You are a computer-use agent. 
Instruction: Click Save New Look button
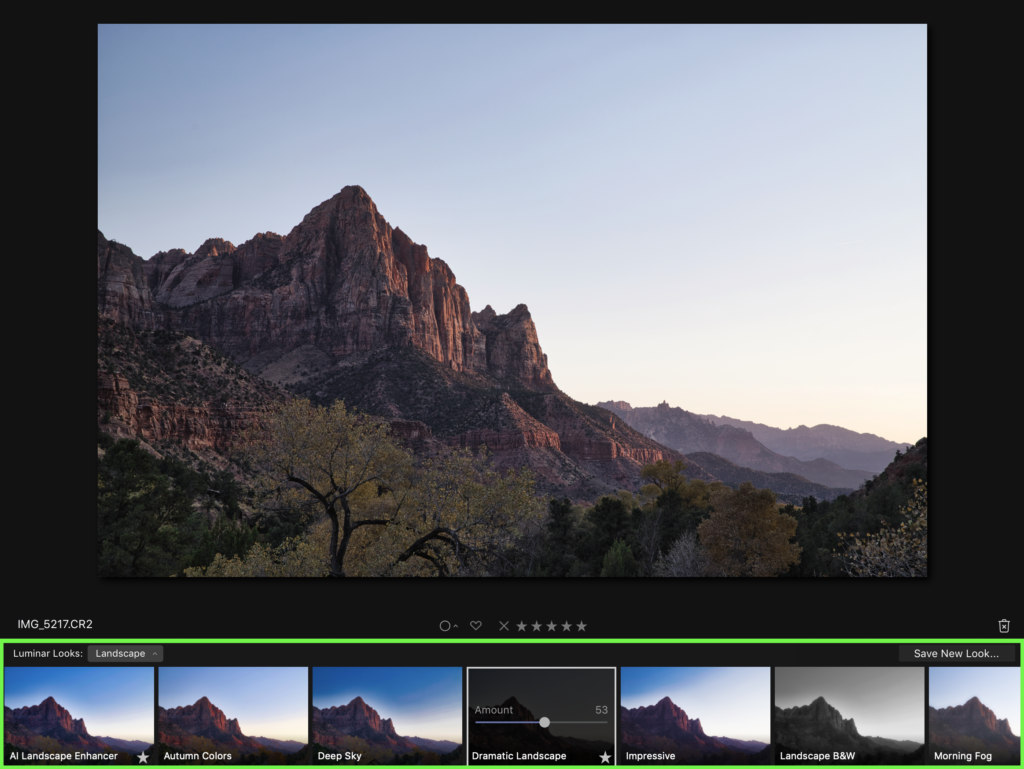(x=956, y=653)
